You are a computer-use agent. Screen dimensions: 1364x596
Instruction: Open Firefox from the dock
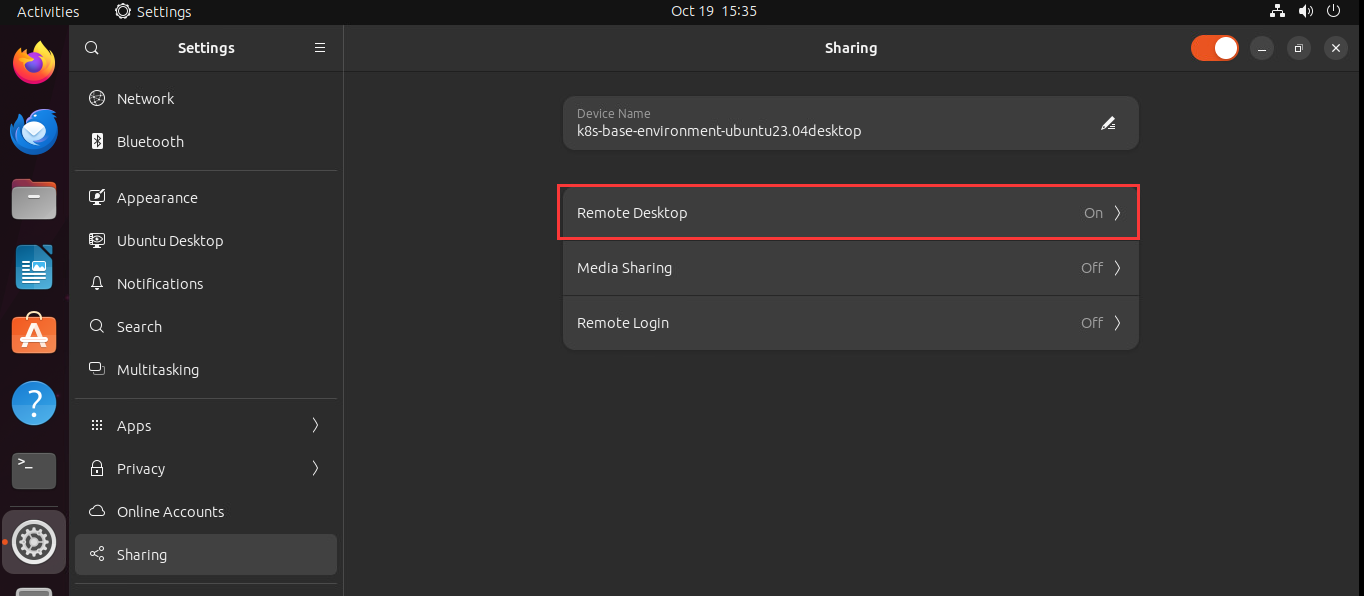(x=34, y=64)
